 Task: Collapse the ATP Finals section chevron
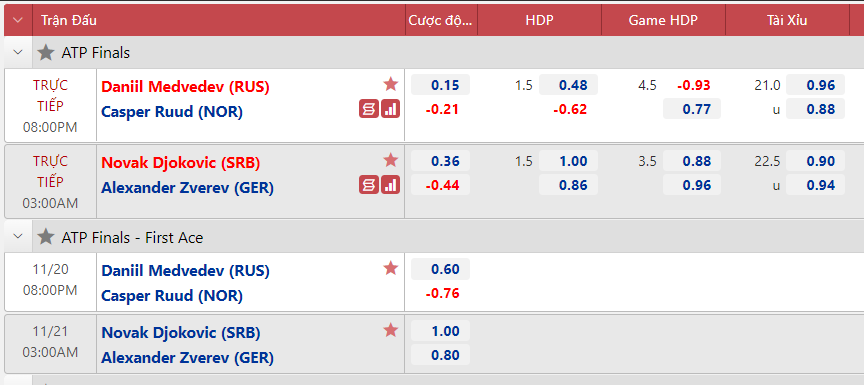coord(18,52)
